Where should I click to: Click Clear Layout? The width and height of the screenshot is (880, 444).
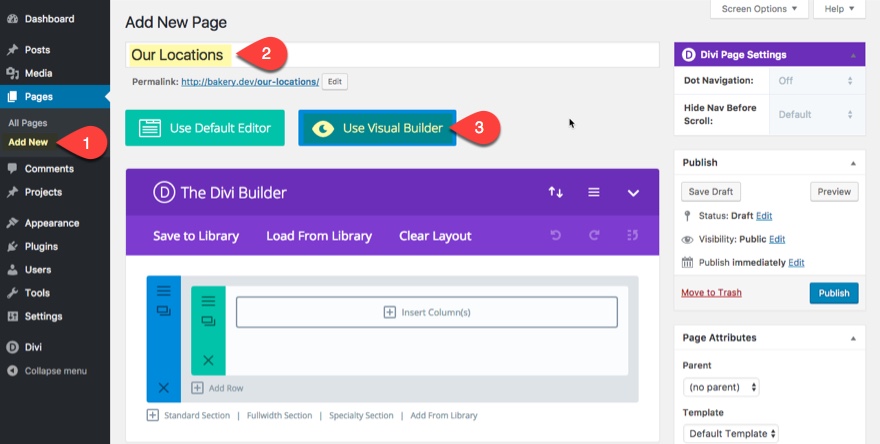[435, 236]
